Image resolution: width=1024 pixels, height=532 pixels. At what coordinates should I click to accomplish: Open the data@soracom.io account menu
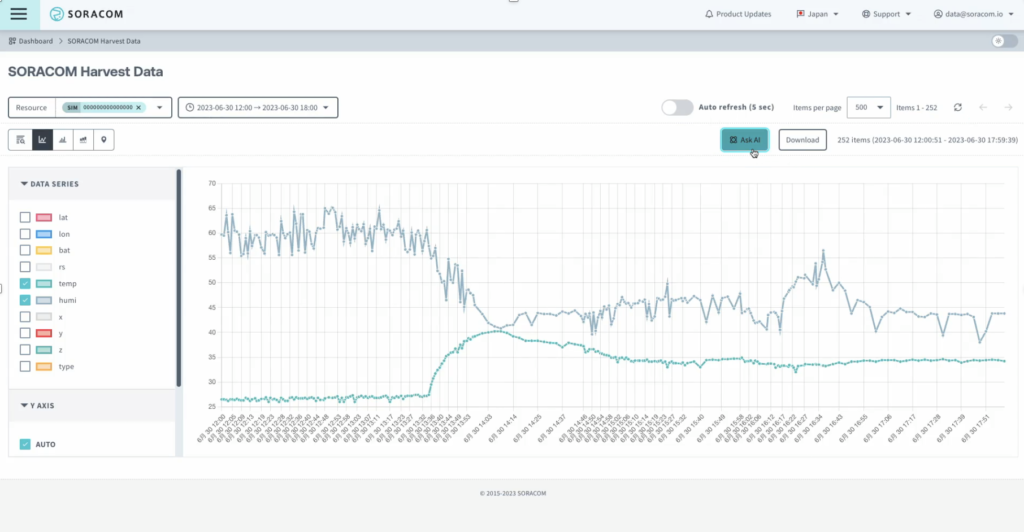click(x=973, y=14)
